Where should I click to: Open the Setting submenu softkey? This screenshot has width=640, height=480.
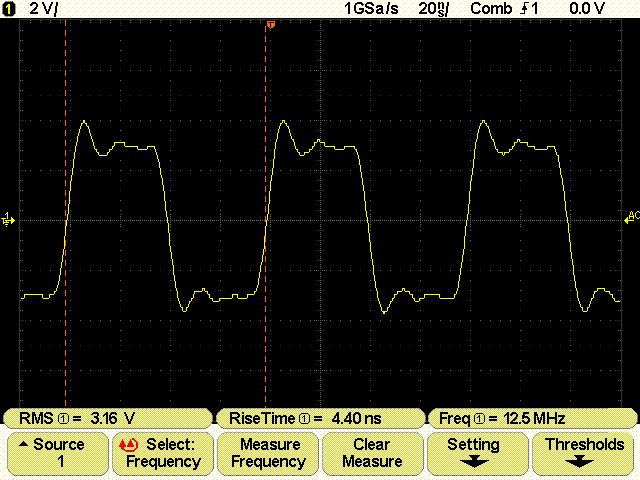pyautogui.click(x=477, y=453)
